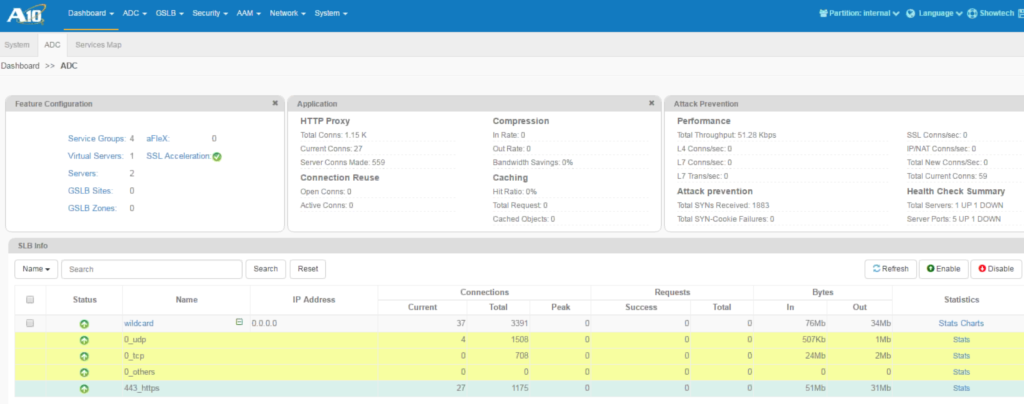Toggle the select-all checkbox in table header
The width and height of the screenshot is (1024, 404).
30,299
